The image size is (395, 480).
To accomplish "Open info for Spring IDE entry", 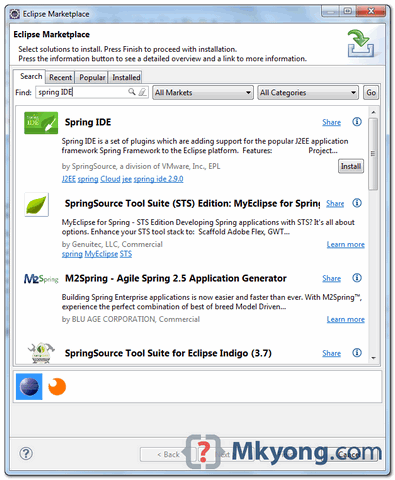I will point(357,122).
